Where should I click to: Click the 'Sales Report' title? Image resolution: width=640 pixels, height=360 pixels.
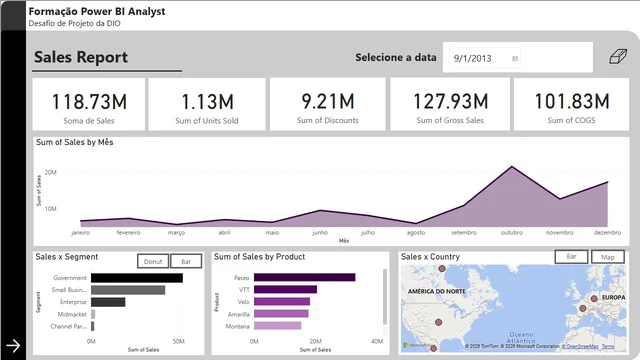(81, 57)
